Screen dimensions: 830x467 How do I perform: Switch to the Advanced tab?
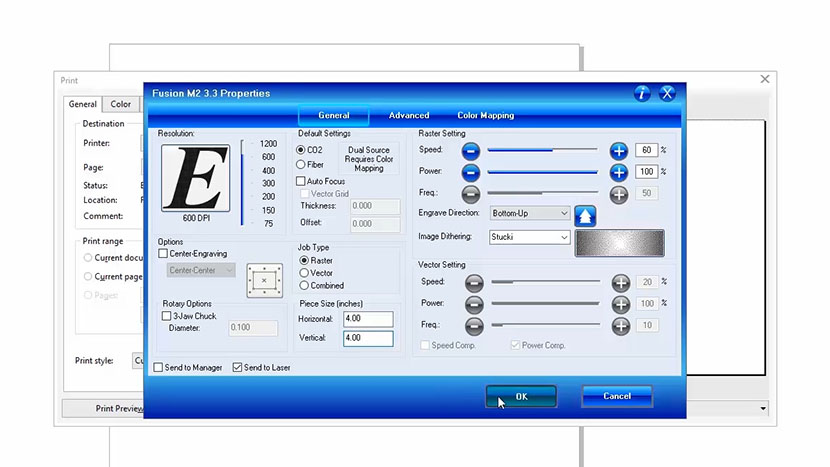pyautogui.click(x=409, y=116)
